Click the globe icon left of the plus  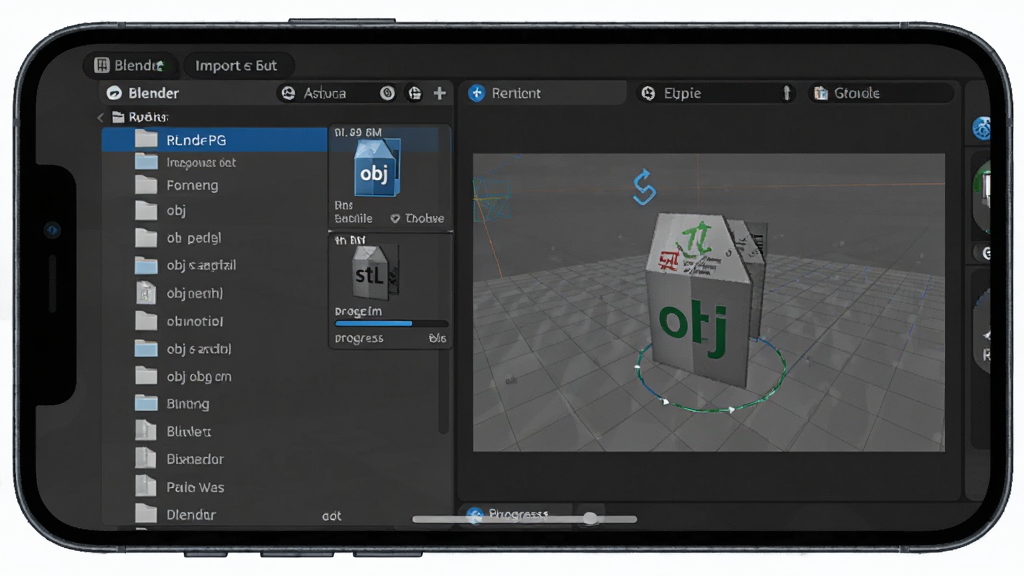coord(415,93)
